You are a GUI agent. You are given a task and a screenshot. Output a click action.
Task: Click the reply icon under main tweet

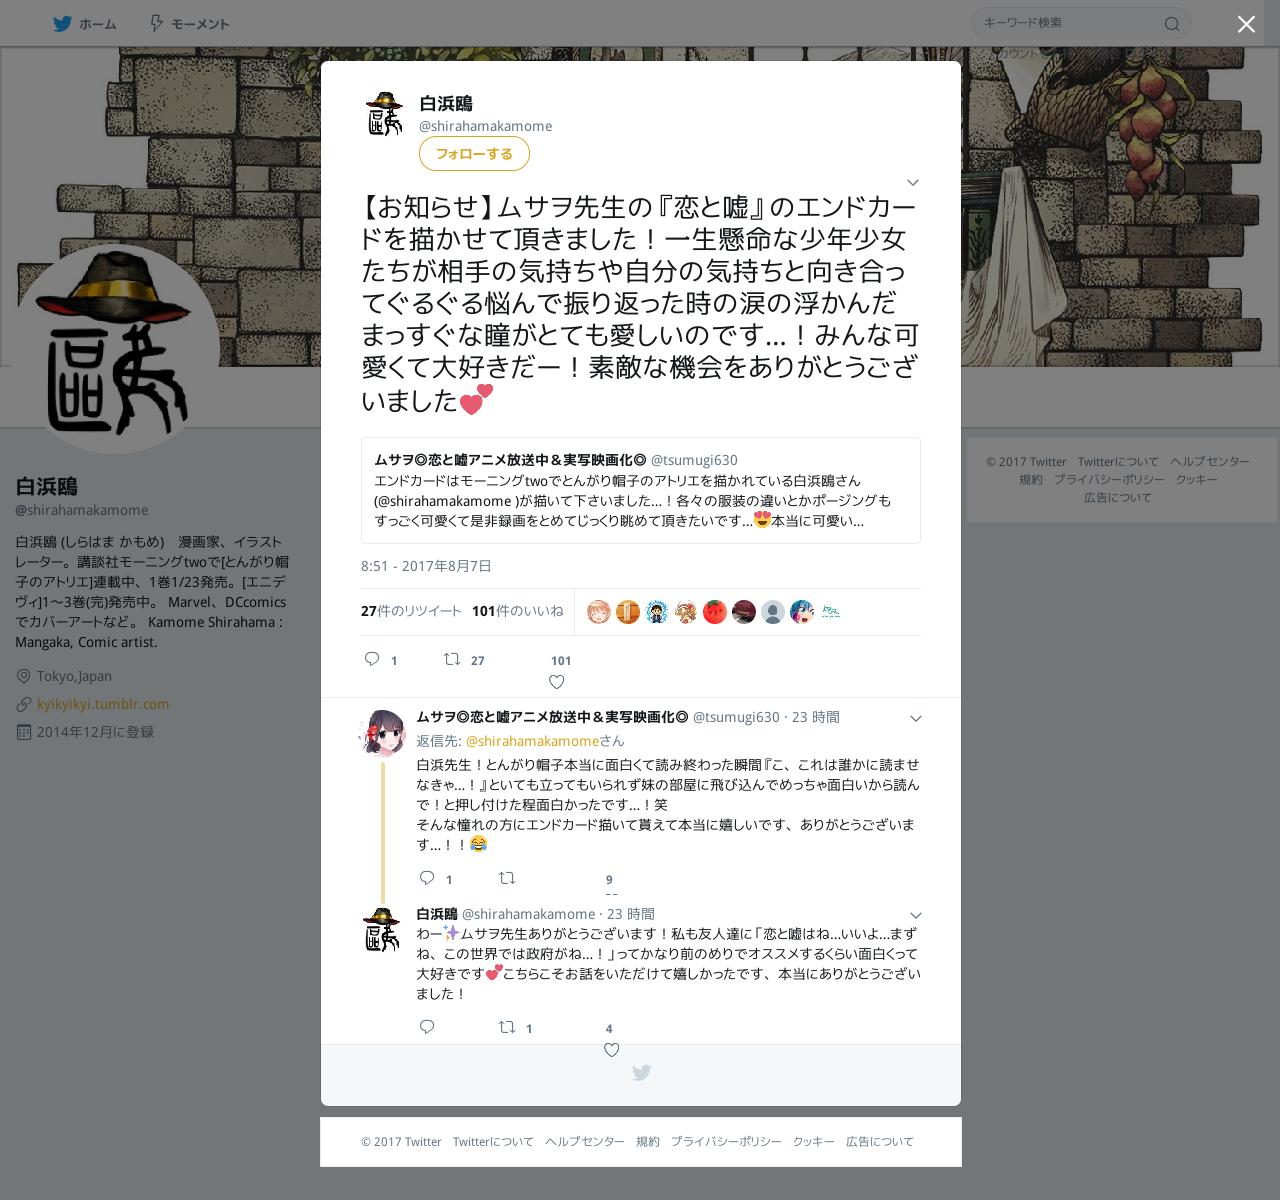click(372, 659)
